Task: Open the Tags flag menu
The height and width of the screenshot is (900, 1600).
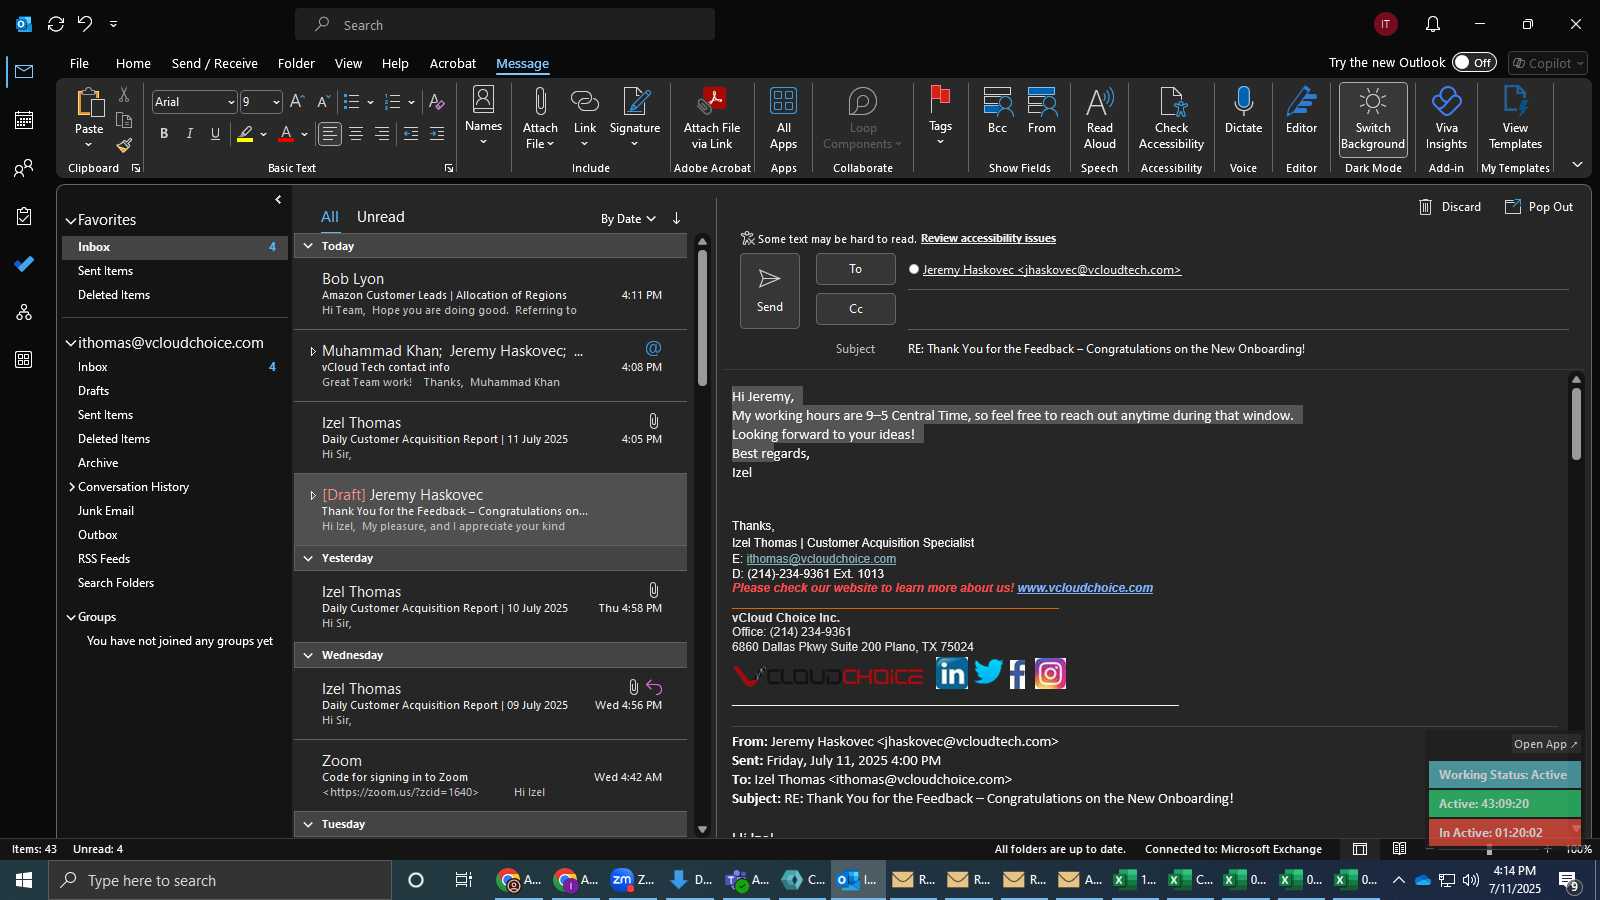Action: (x=940, y=115)
